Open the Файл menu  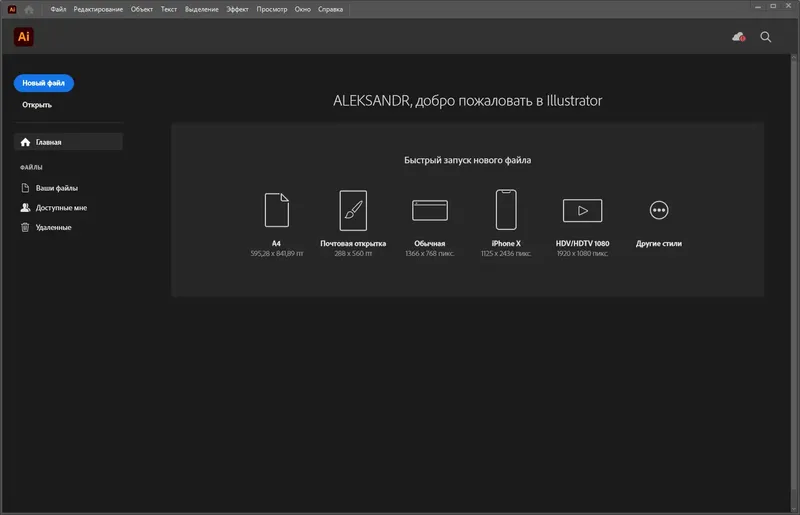click(58, 9)
